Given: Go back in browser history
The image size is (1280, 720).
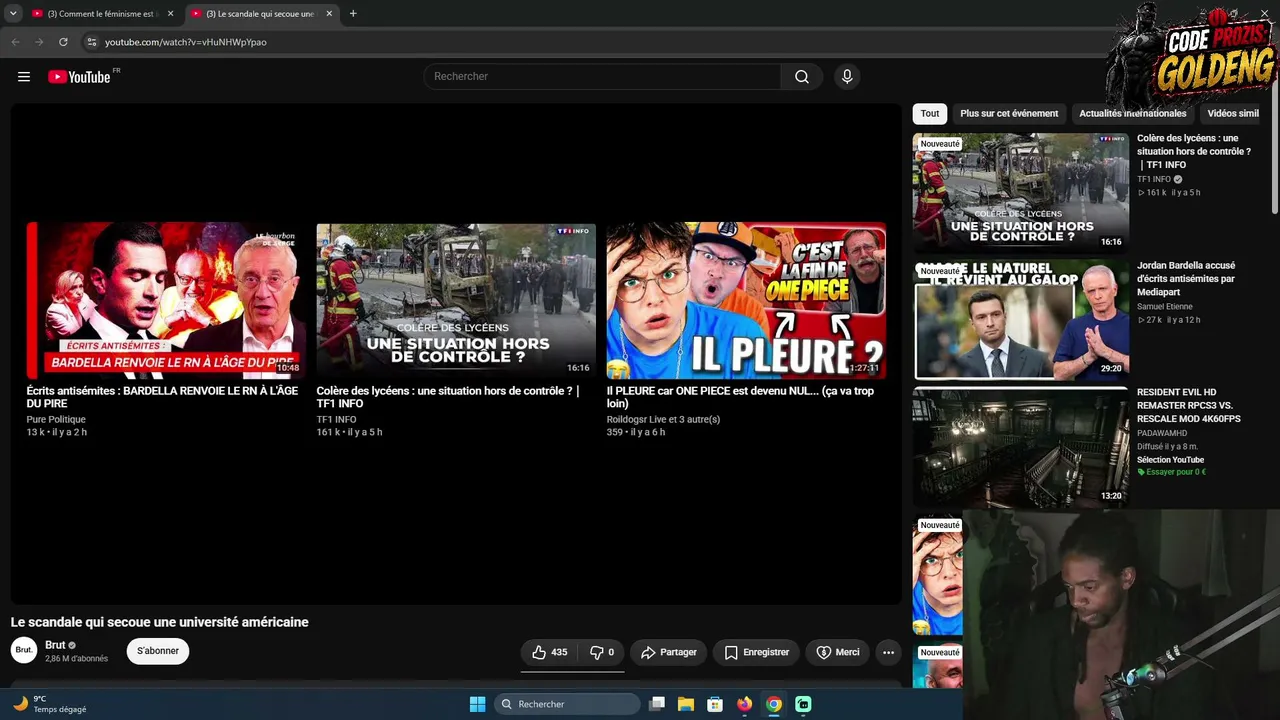Looking at the screenshot, I should 15,42.
